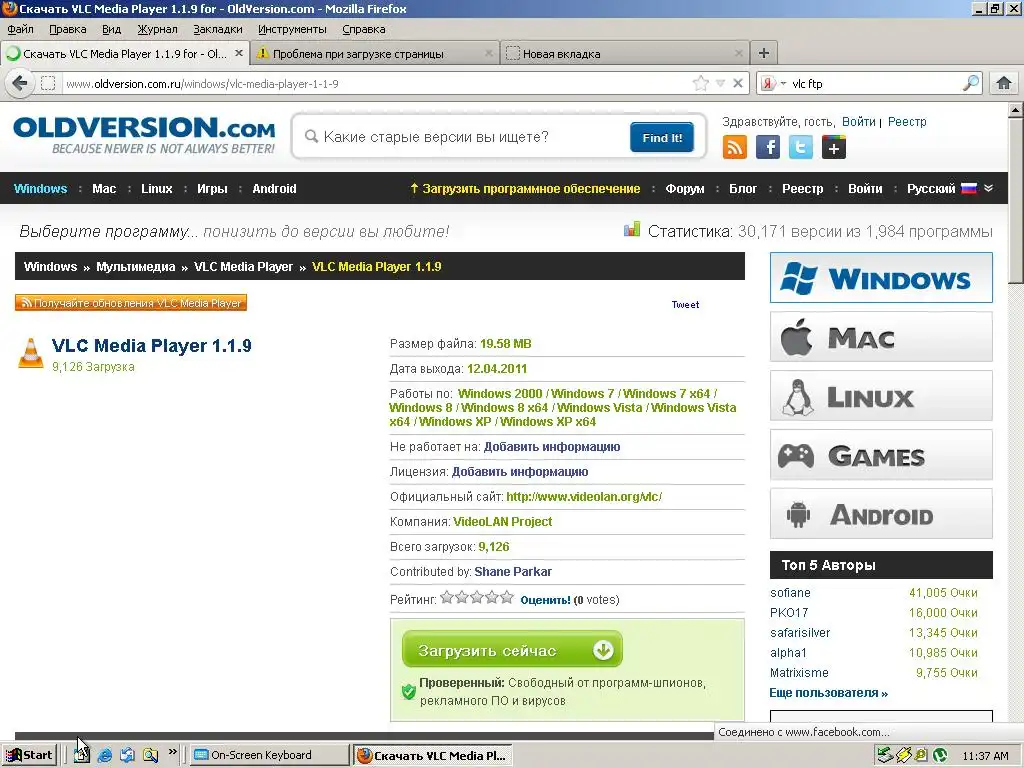Select Linux in site navigation bar
This screenshot has width=1024, height=768.
pyautogui.click(x=157, y=189)
